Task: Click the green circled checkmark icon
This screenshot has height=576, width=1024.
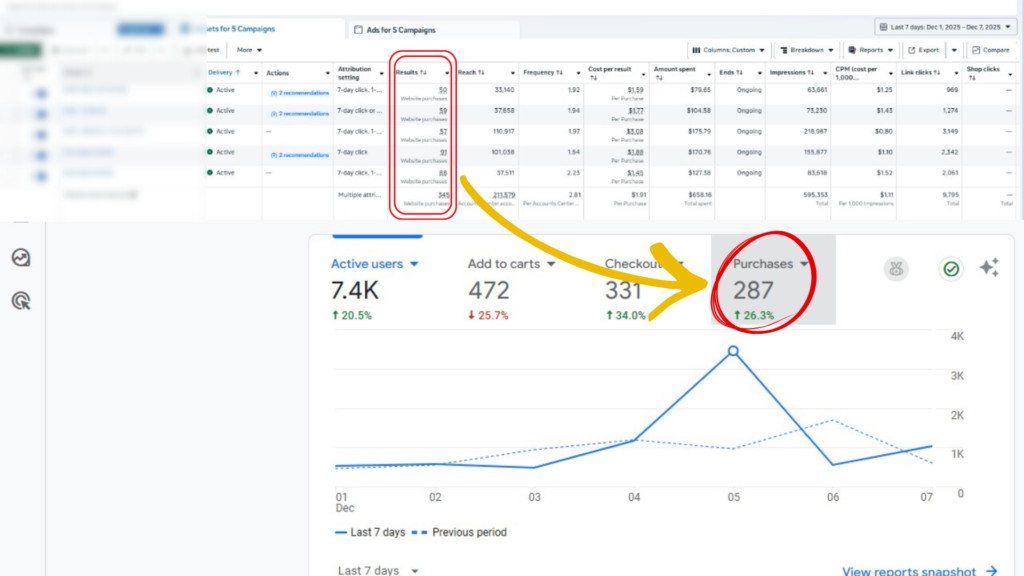Action: click(951, 268)
